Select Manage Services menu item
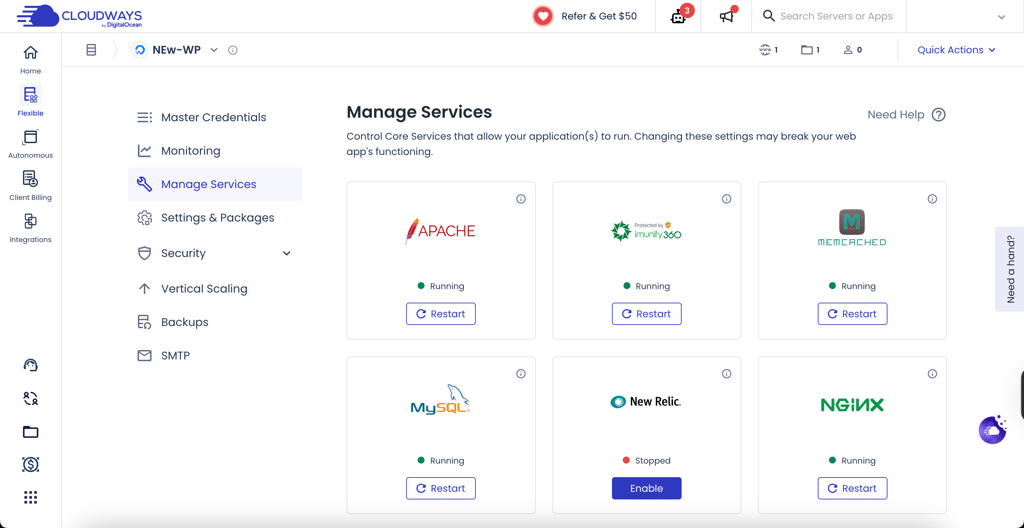 (x=215, y=184)
